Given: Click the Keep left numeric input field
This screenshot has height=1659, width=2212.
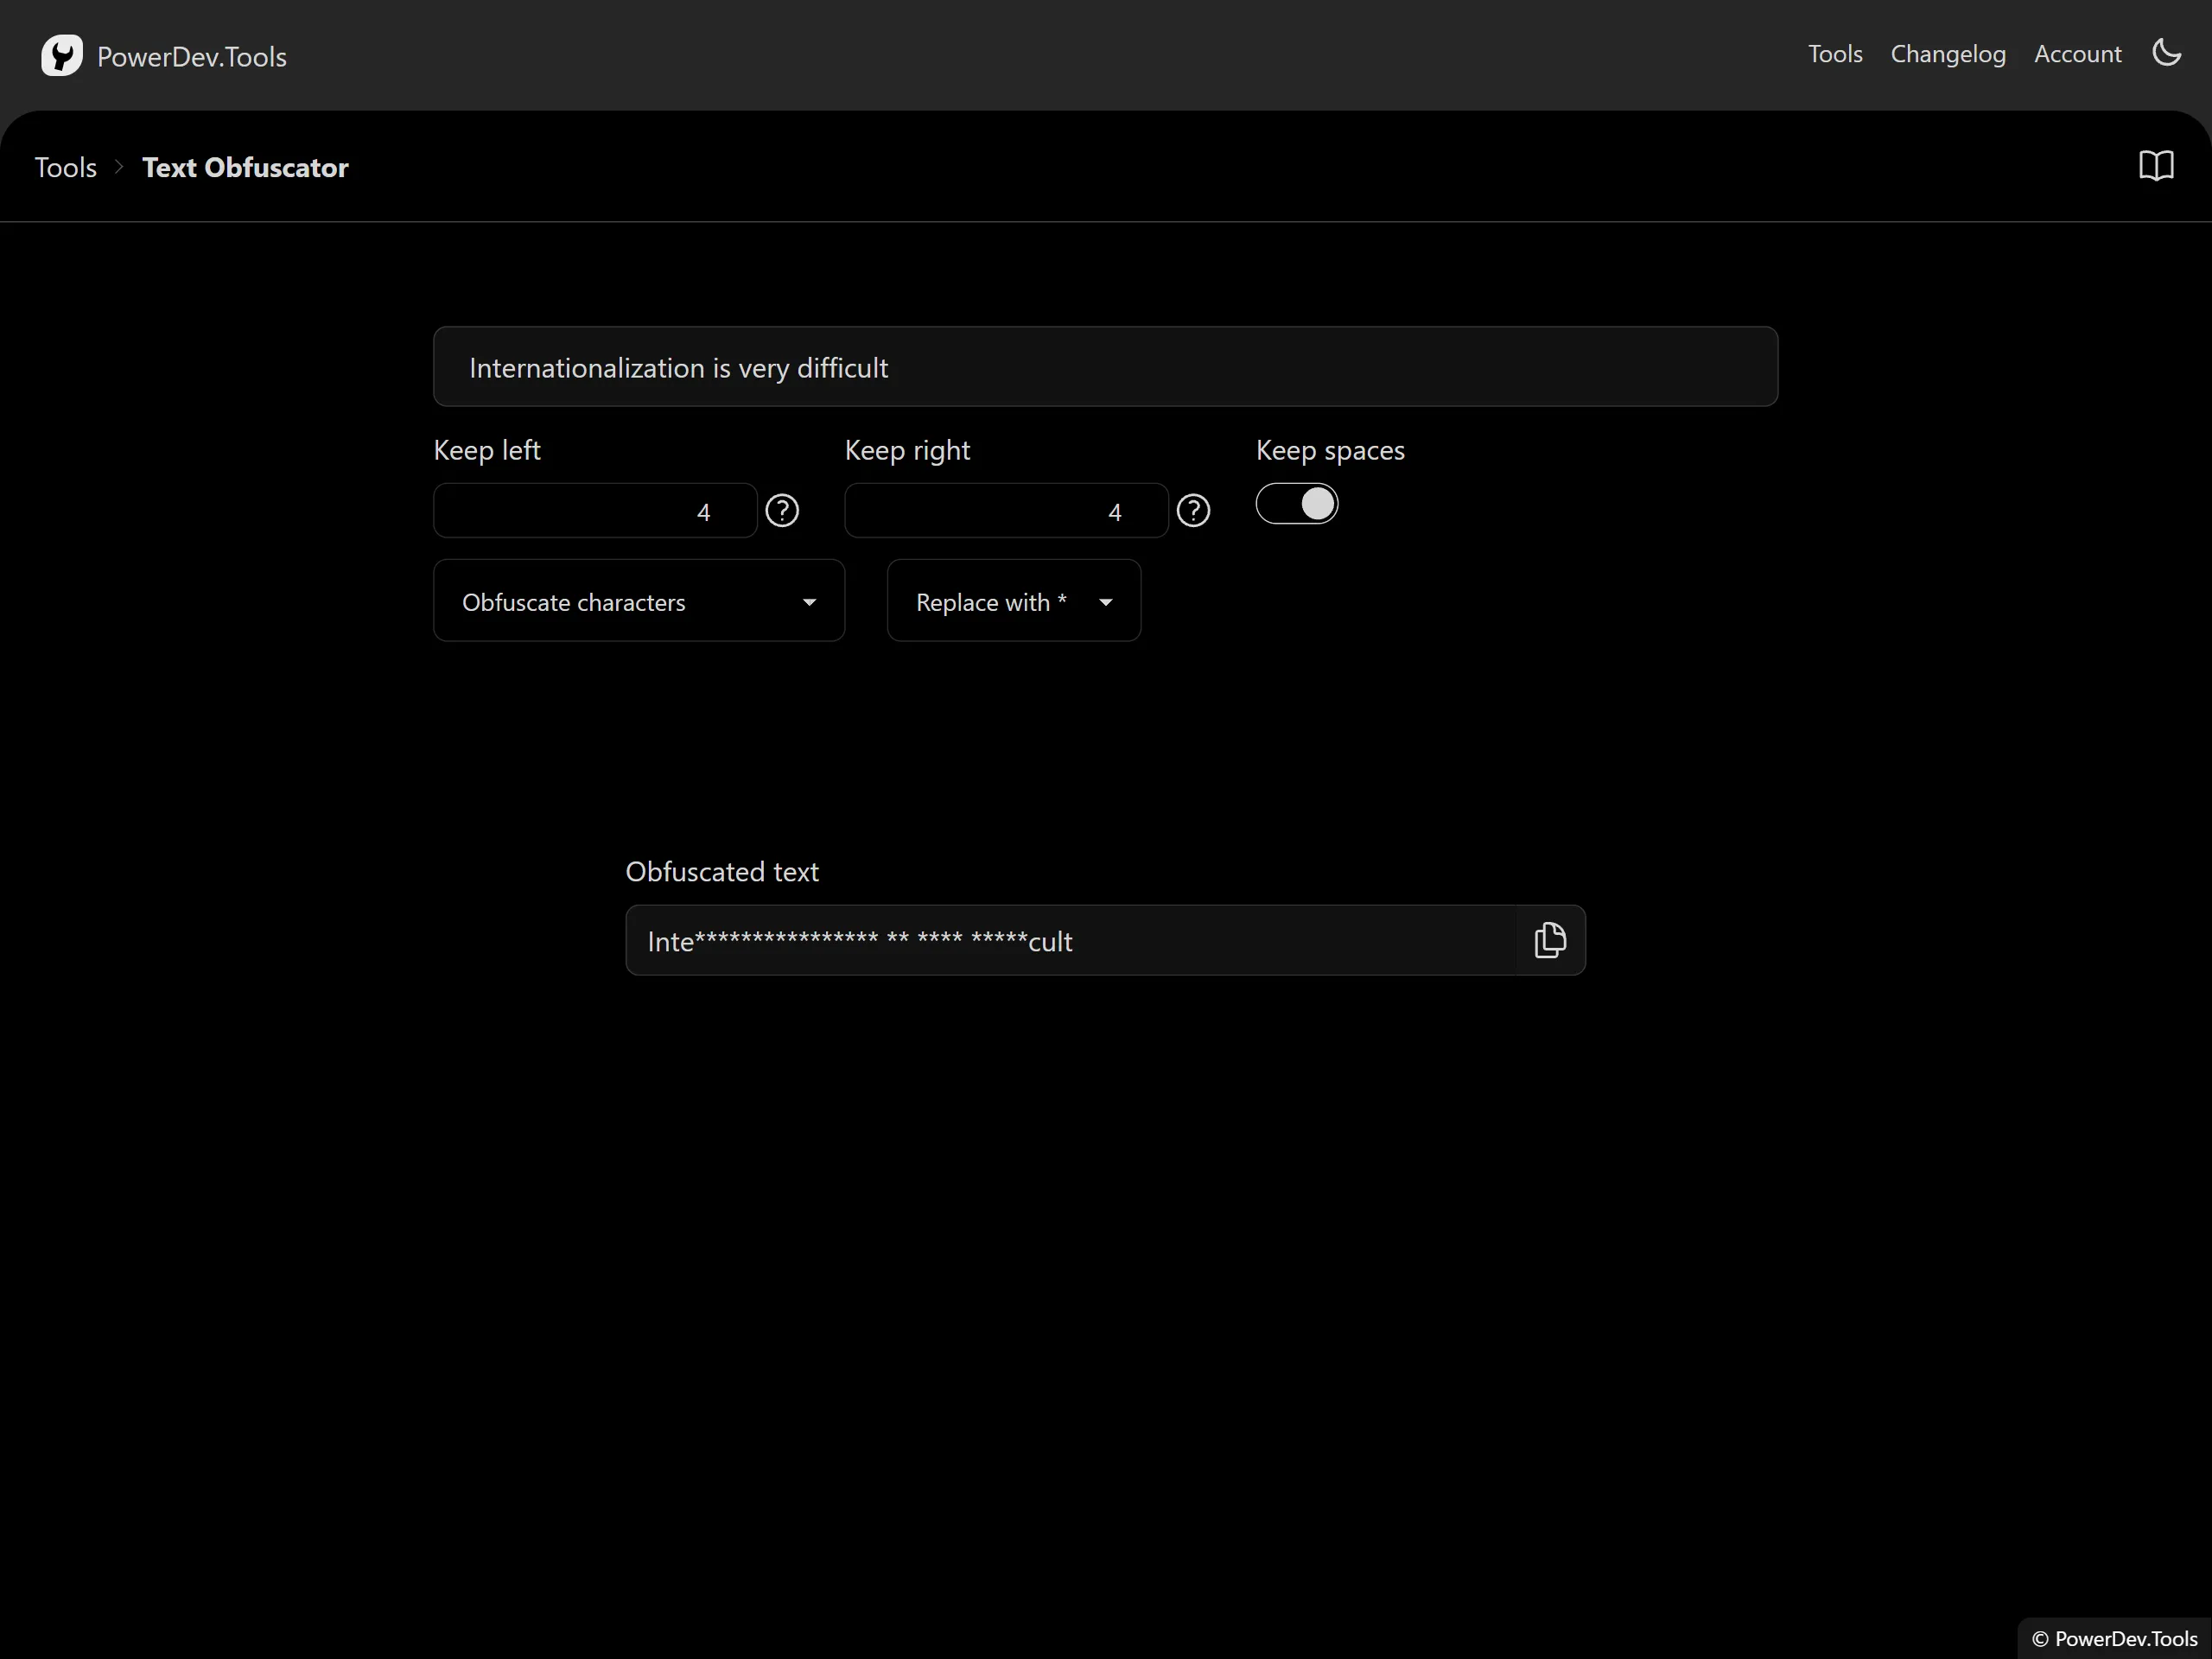Looking at the screenshot, I should [x=594, y=511].
